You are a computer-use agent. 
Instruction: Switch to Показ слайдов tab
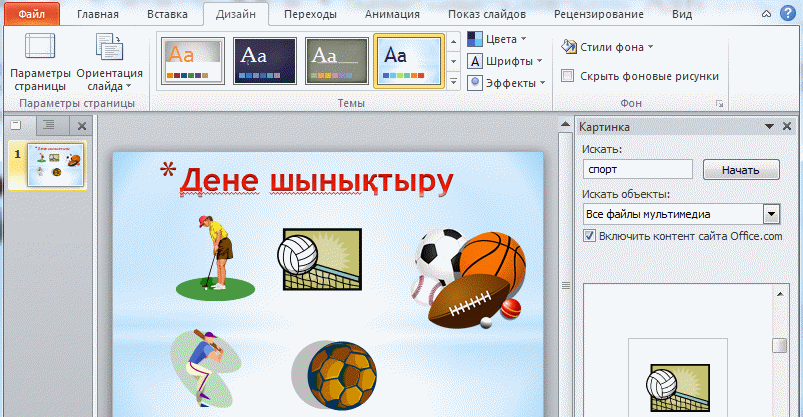pyautogui.click(x=487, y=14)
